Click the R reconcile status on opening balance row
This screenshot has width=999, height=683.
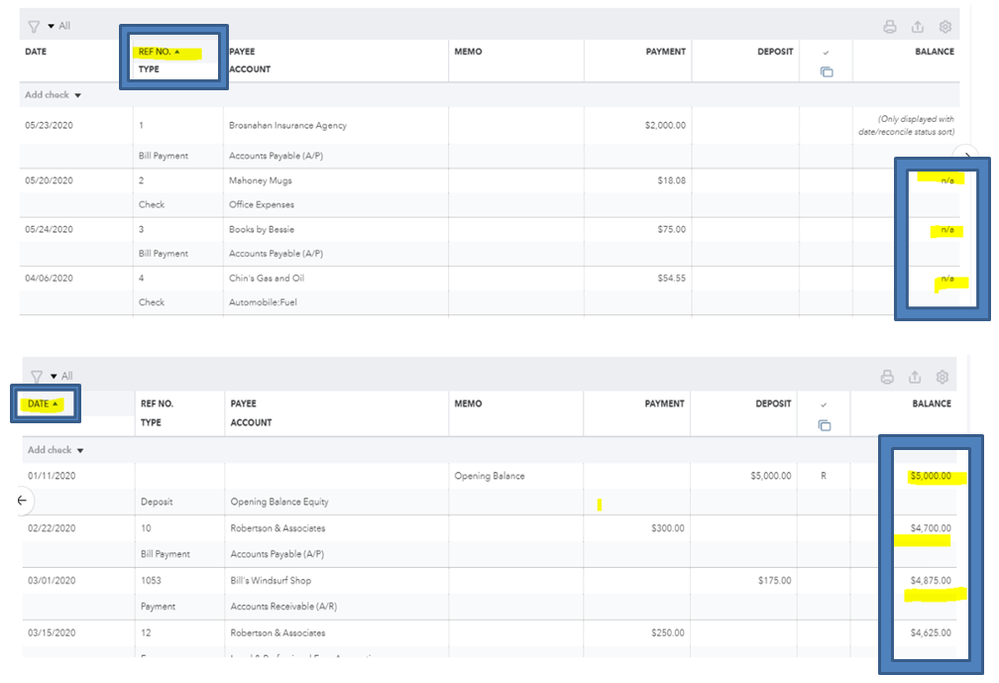[x=823, y=476]
